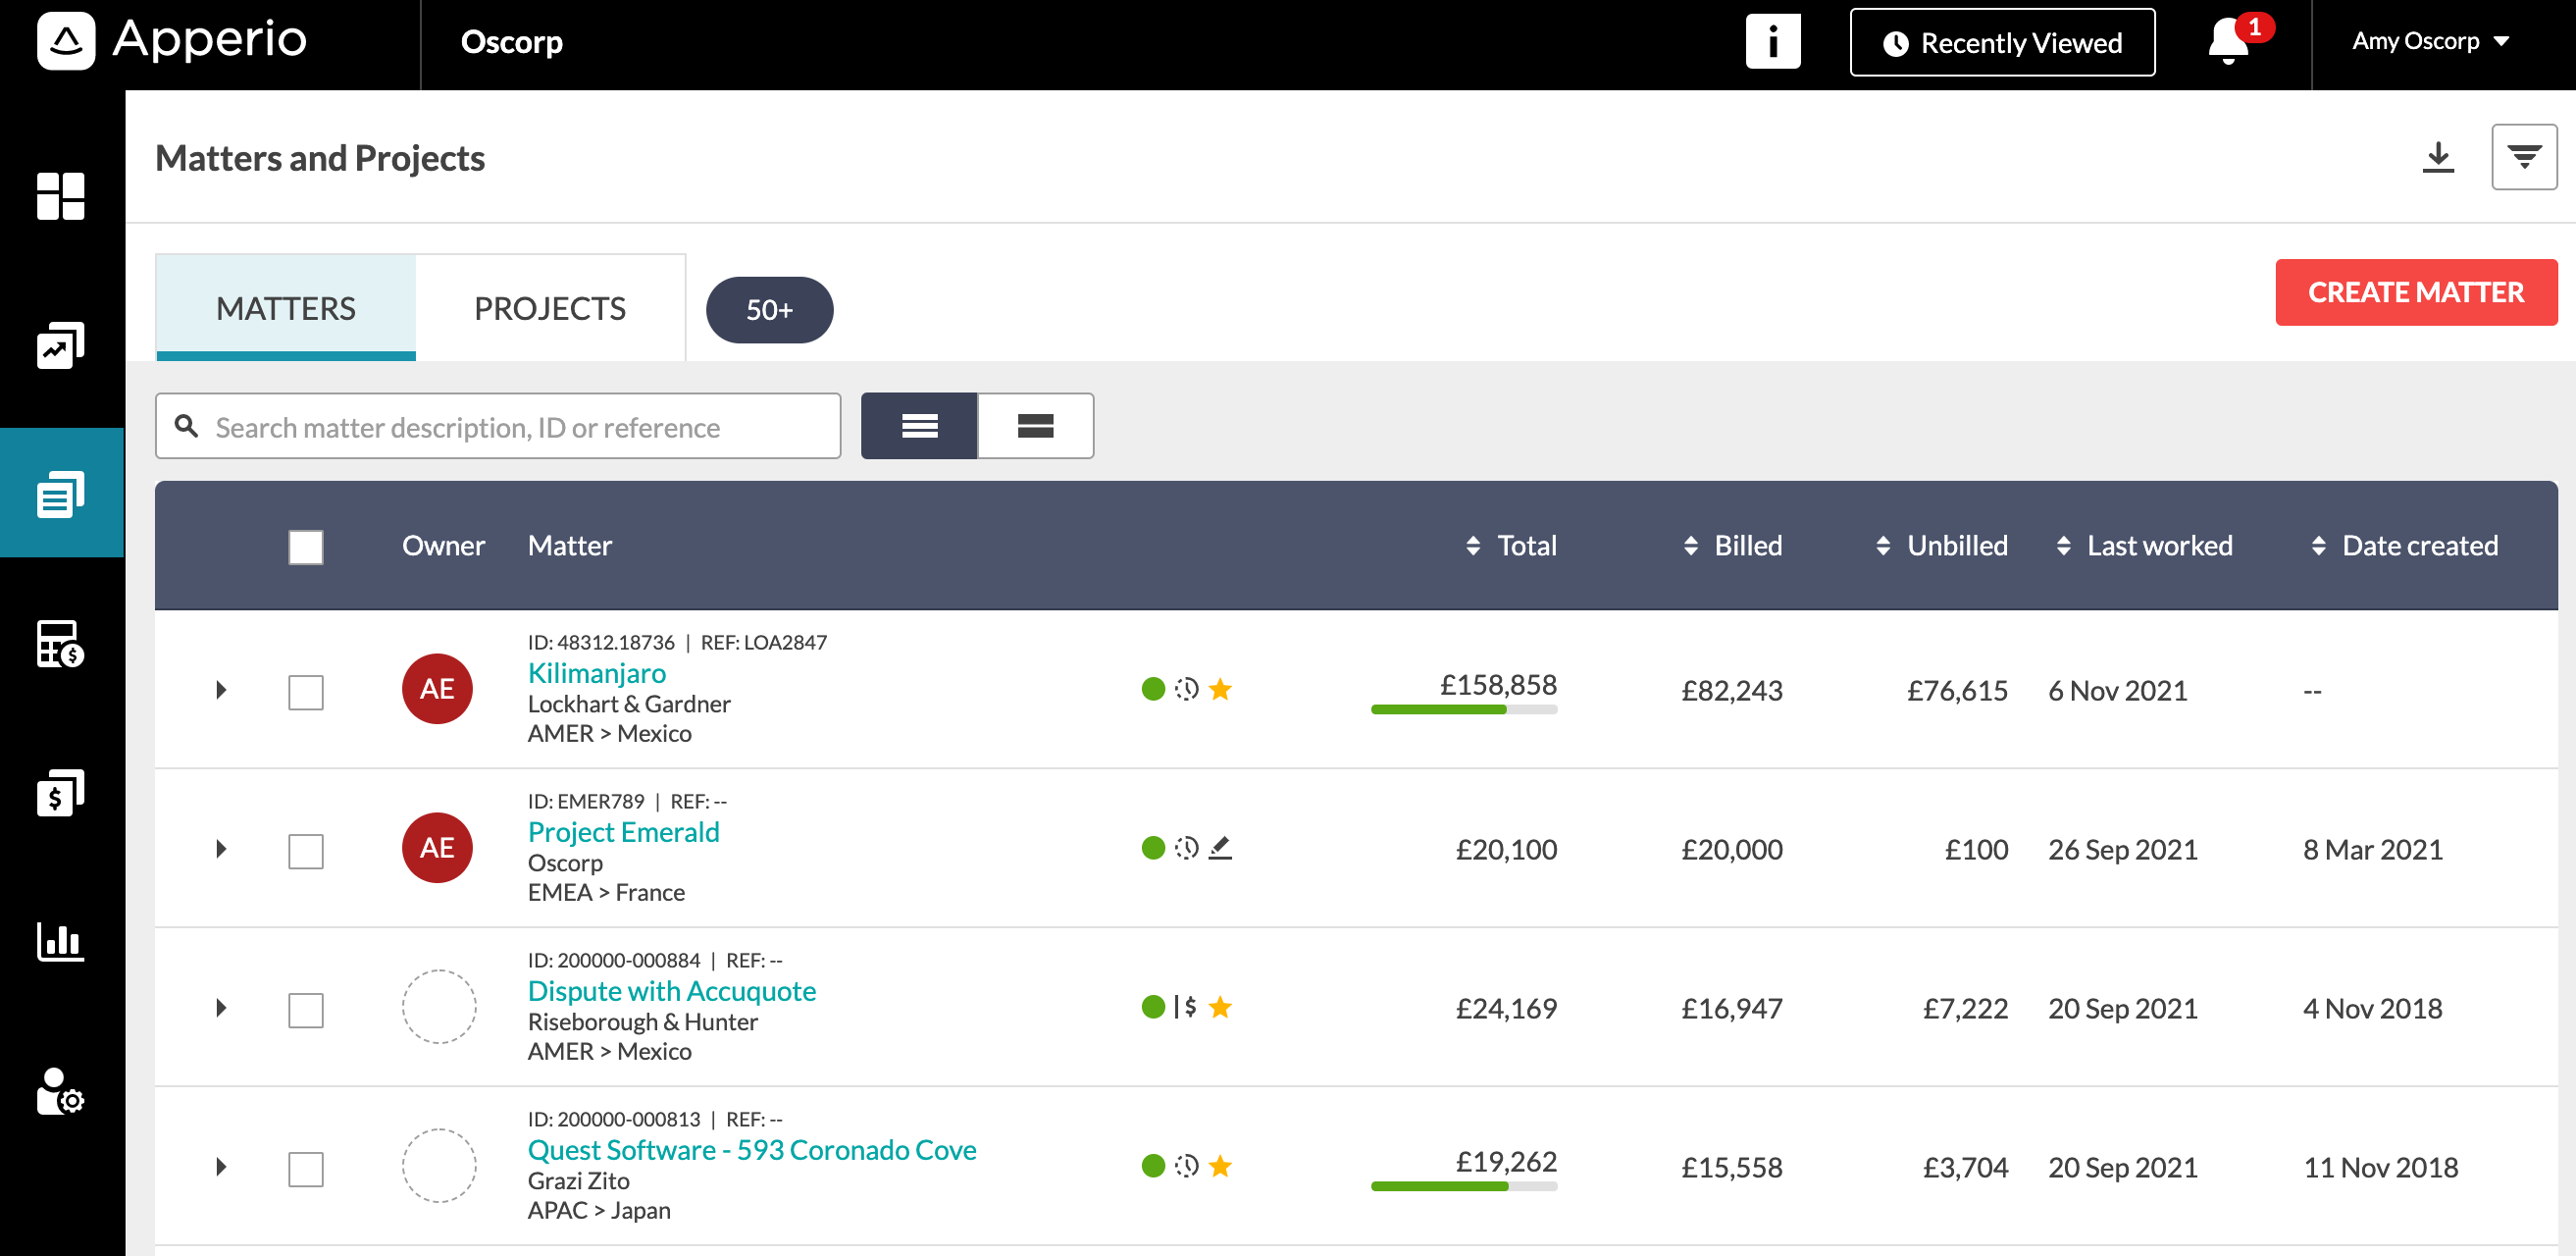Screen dimensions: 2576x1256
Task: Open the user settings icon in sidebar
Action: point(61,1091)
